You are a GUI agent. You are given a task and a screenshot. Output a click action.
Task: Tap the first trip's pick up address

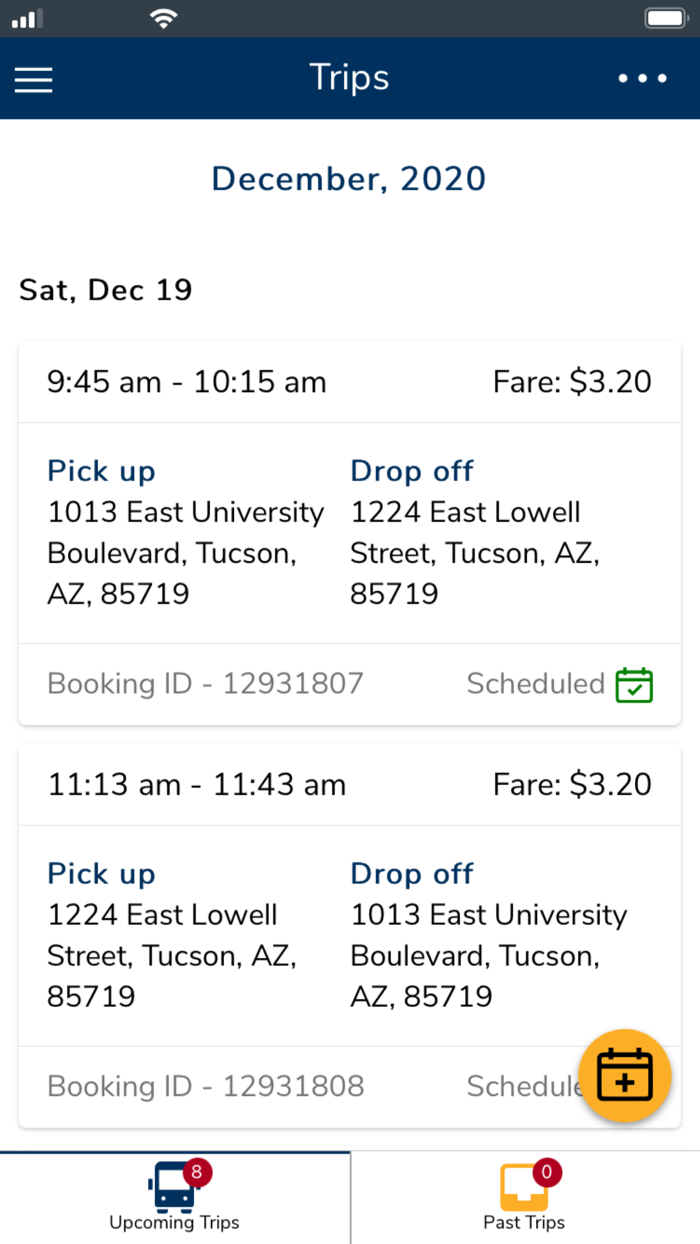[186, 553]
